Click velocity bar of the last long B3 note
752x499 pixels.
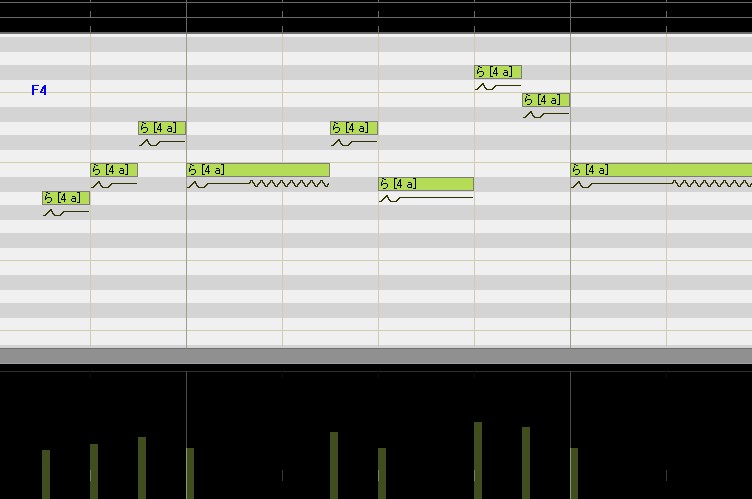click(x=574, y=474)
